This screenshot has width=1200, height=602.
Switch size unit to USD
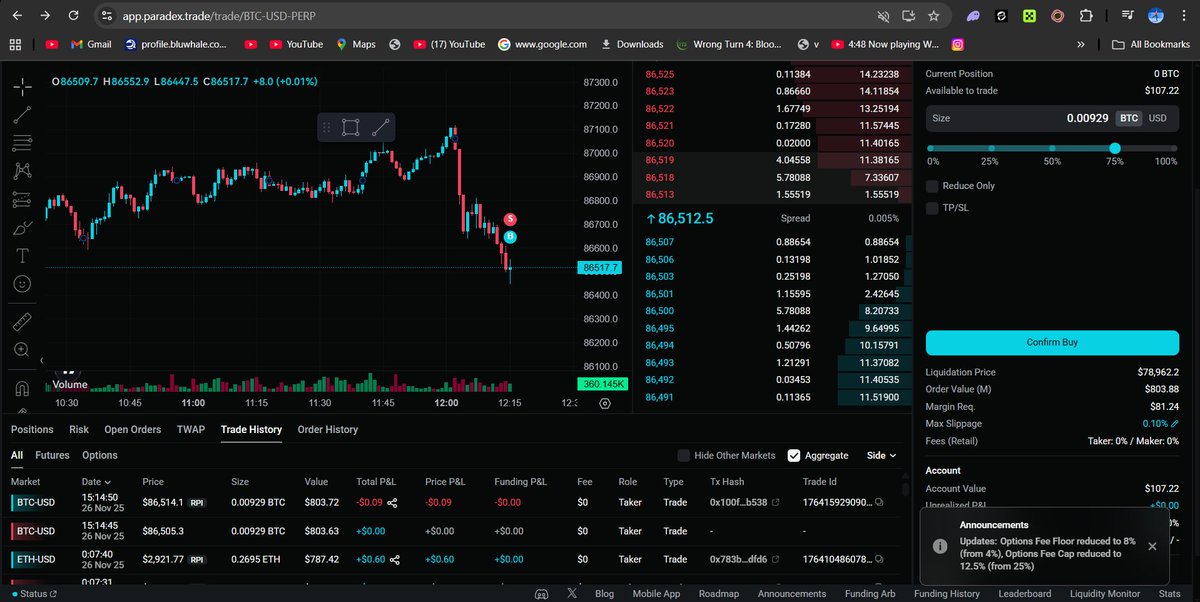point(1157,117)
